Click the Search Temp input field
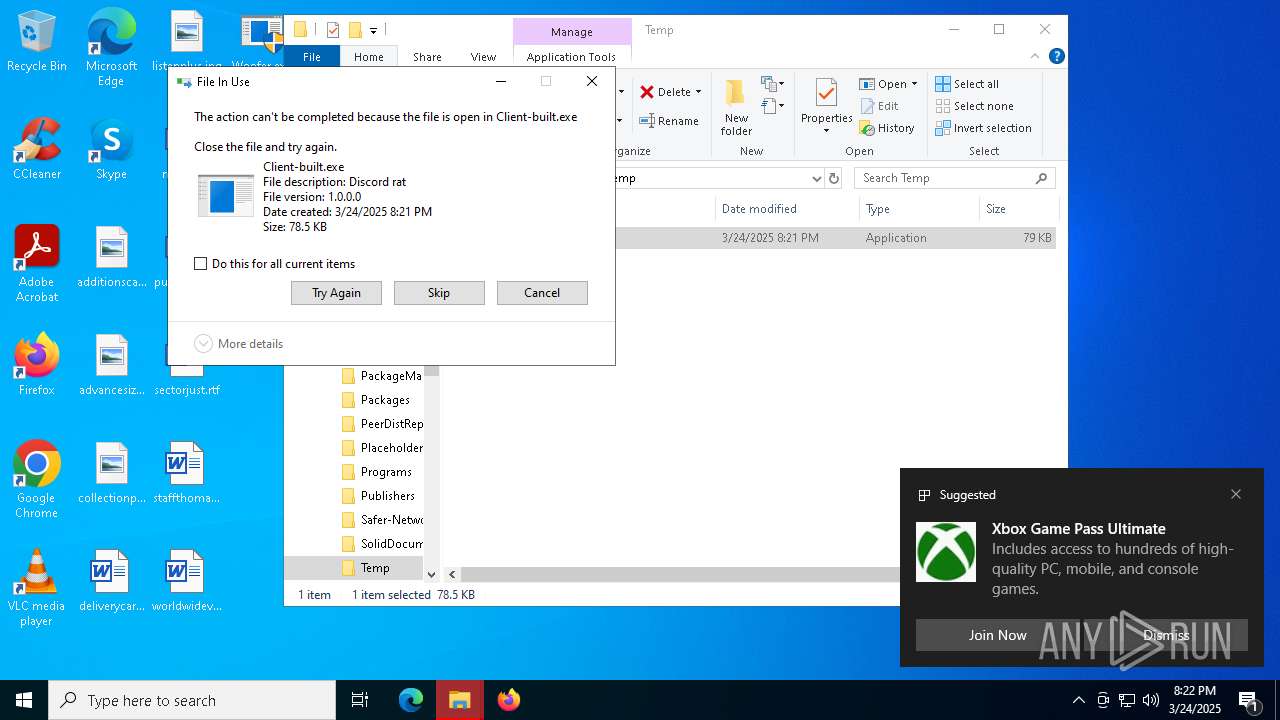This screenshot has width=1280, height=720. 944,178
